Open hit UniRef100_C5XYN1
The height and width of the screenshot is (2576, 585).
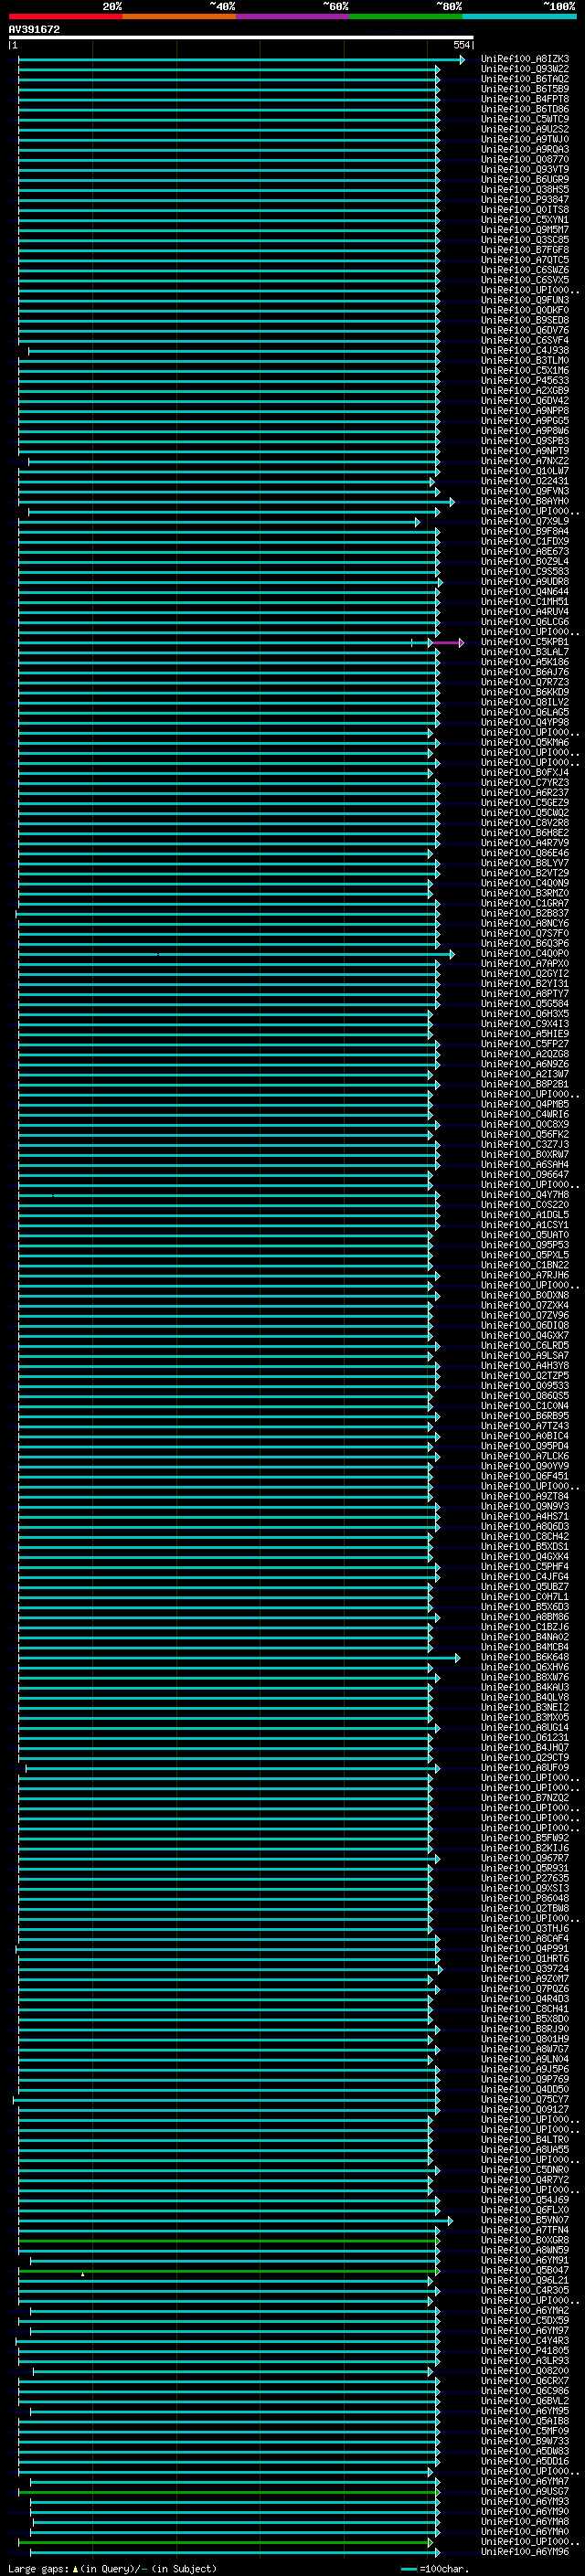(x=525, y=220)
